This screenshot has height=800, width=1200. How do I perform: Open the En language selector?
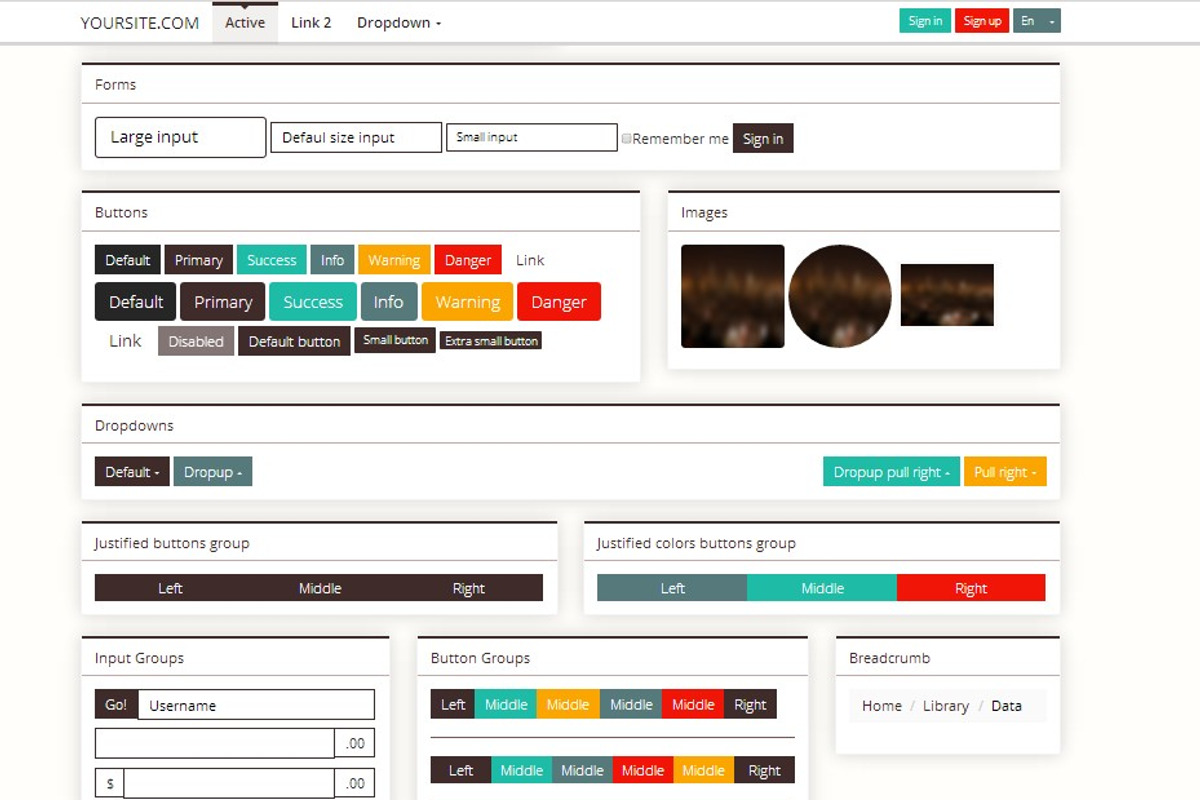1036,19
